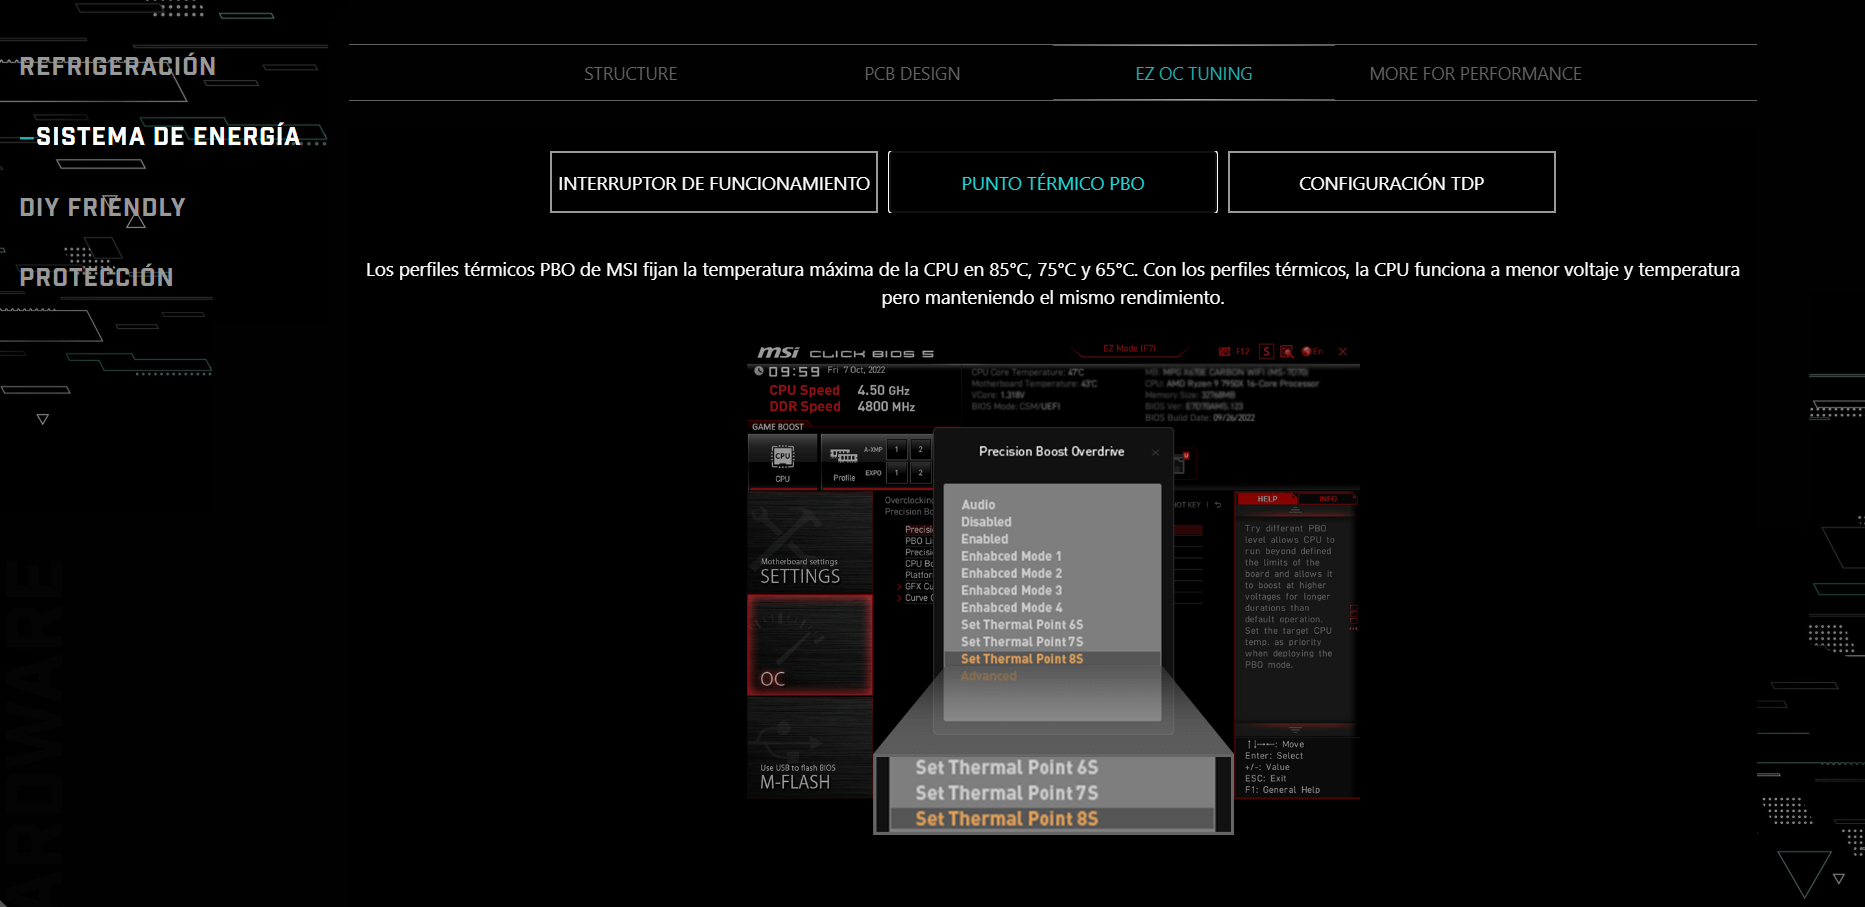Choose the faded Advanced option
Viewport: 1865px width, 907px height.
tap(989, 676)
